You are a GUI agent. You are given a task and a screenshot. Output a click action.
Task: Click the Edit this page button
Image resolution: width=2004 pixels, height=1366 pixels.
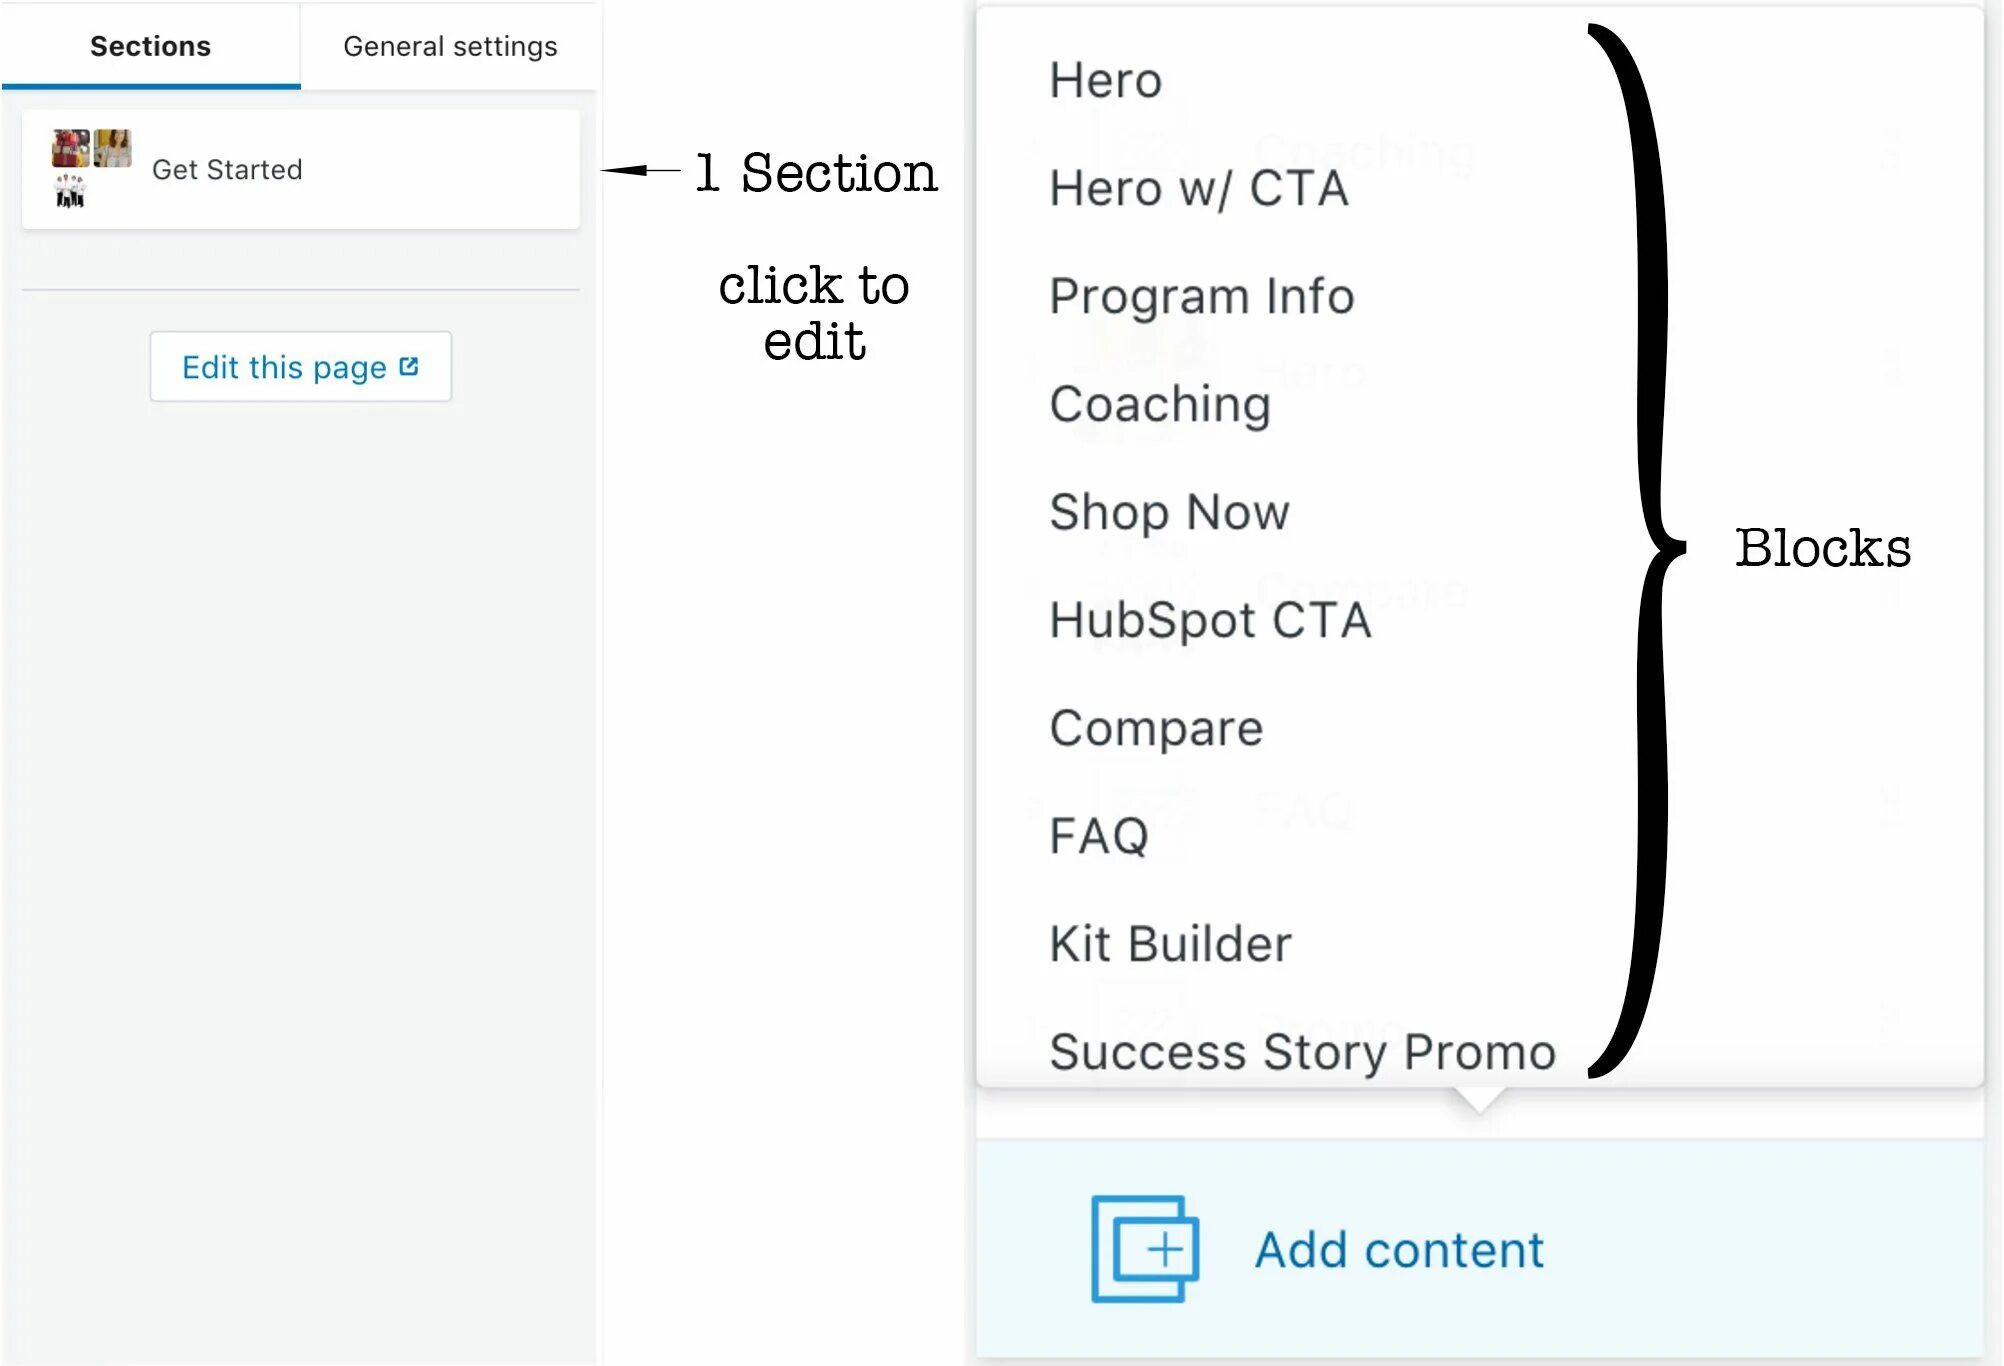coord(301,367)
